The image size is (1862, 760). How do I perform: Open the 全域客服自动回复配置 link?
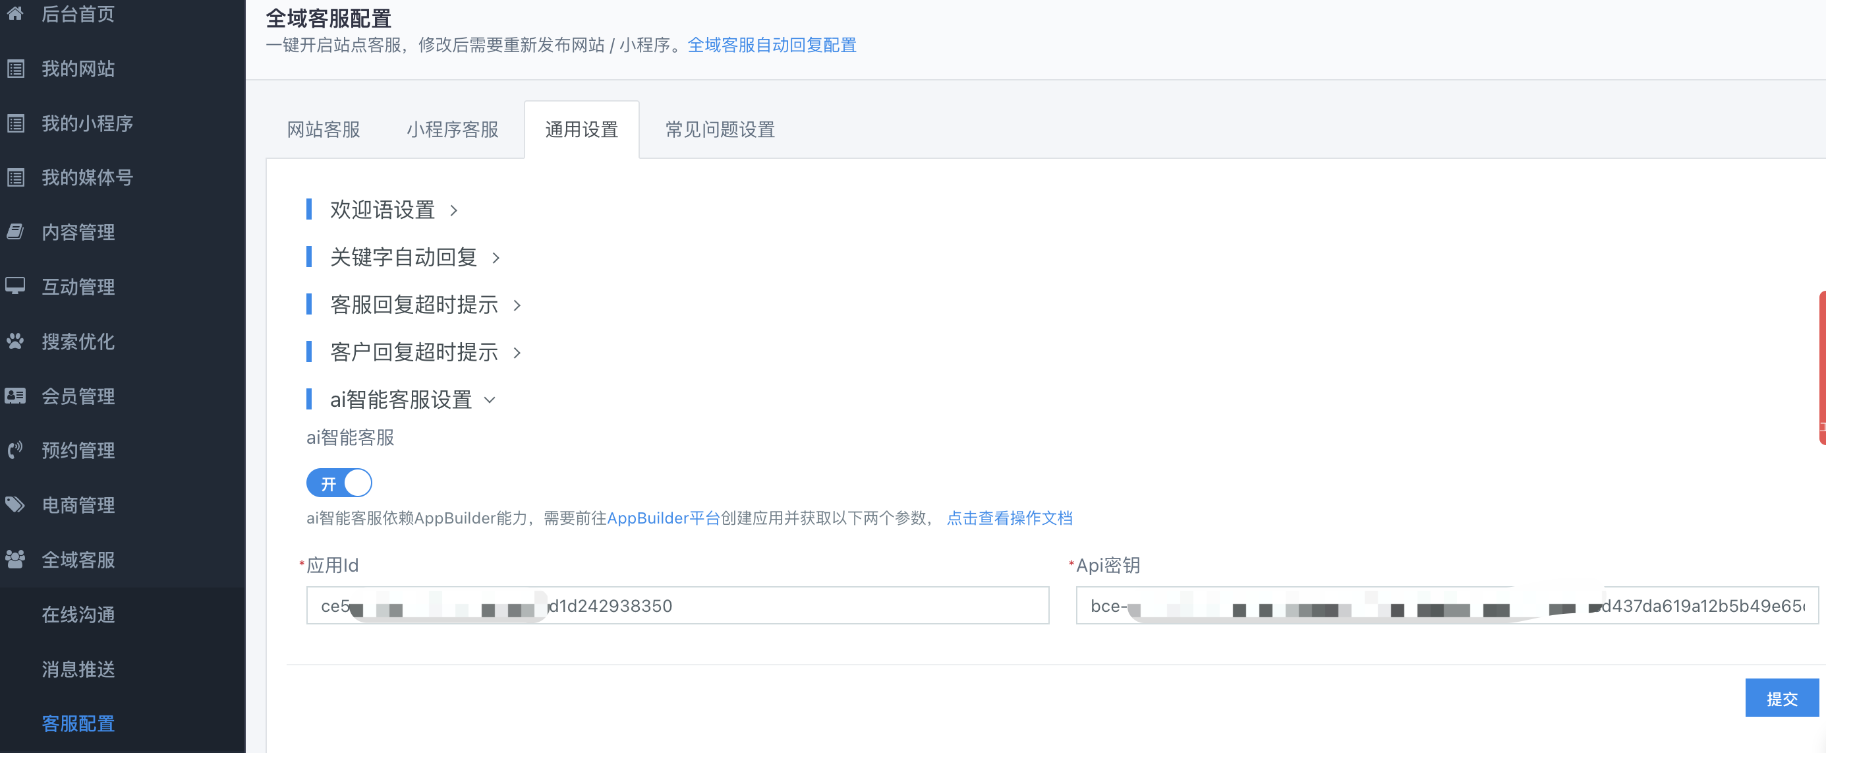(x=772, y=45)
